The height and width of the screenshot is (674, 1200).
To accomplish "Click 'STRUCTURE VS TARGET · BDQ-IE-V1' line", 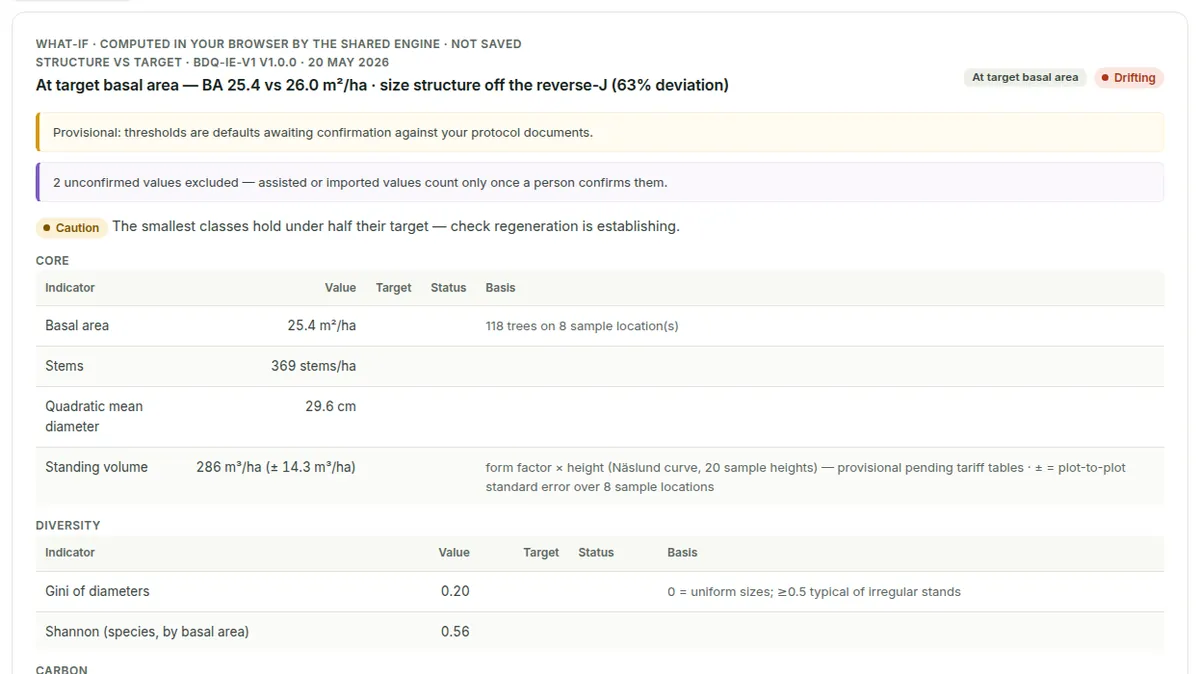I will pyautogui.click(x=212, y=62).
